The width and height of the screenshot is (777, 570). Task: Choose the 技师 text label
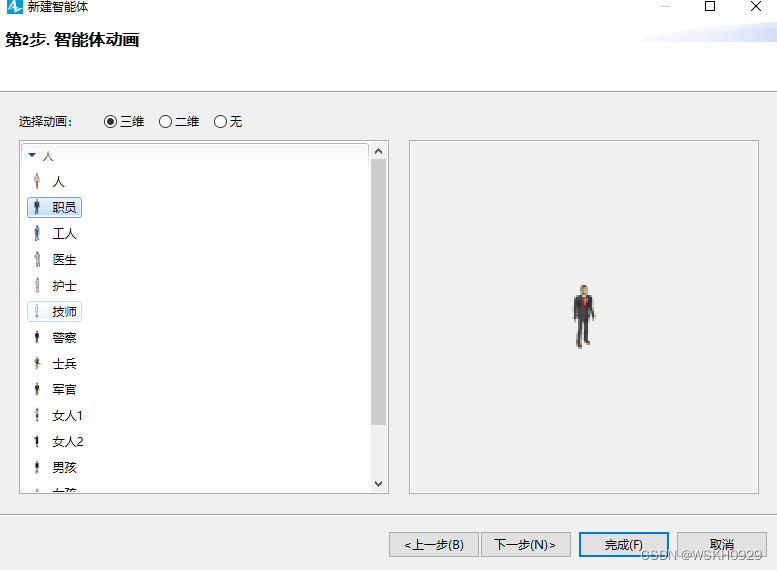tap(64, 311)
